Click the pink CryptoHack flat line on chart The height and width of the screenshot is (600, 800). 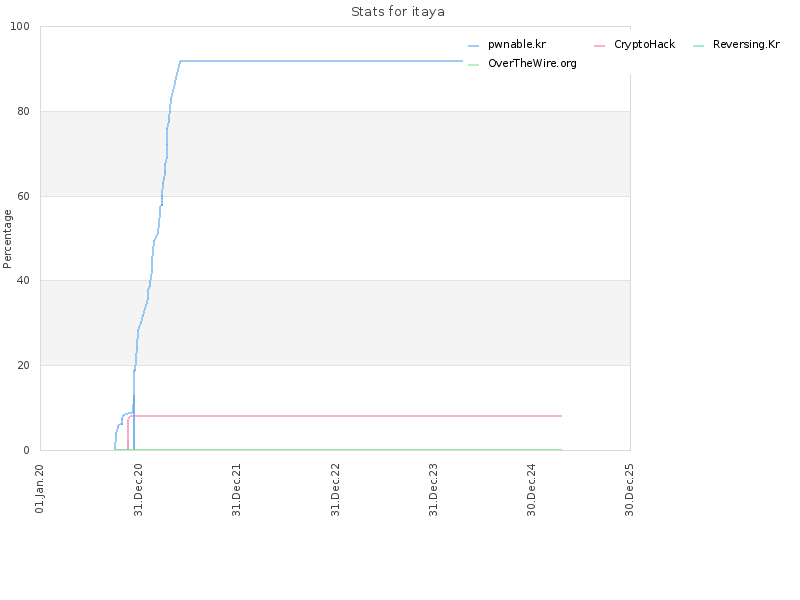tap(347, 416)
